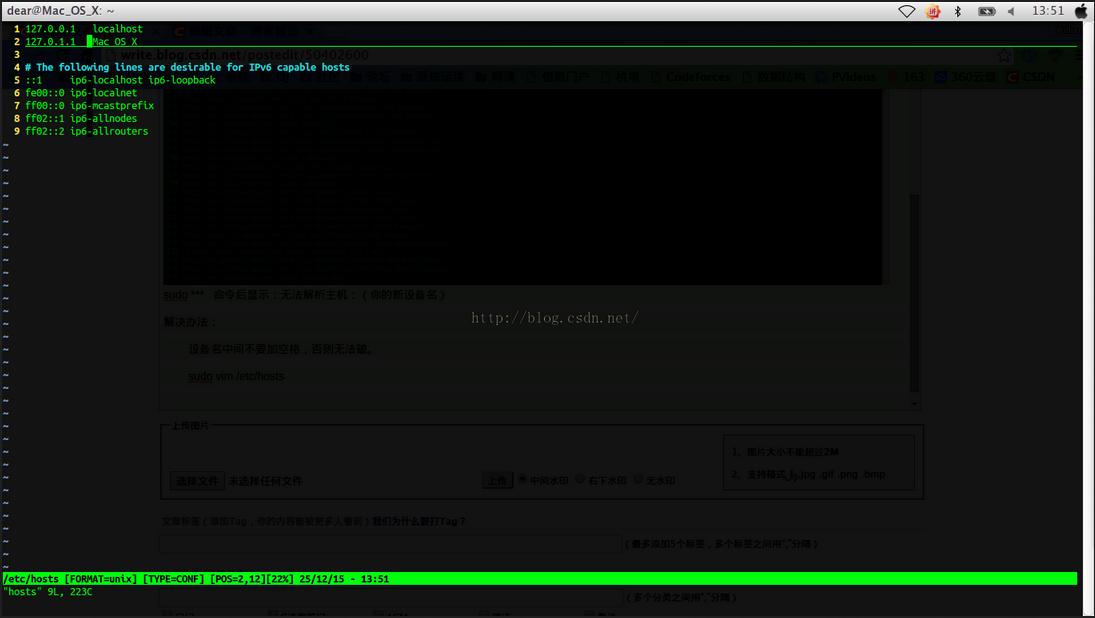Click the 选择文件 file chooser button
The width and height of the screenshot is (1095, 618).
pos(197,480)
